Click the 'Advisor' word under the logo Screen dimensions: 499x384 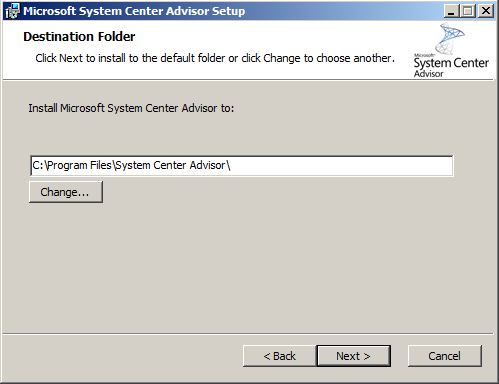429,74
